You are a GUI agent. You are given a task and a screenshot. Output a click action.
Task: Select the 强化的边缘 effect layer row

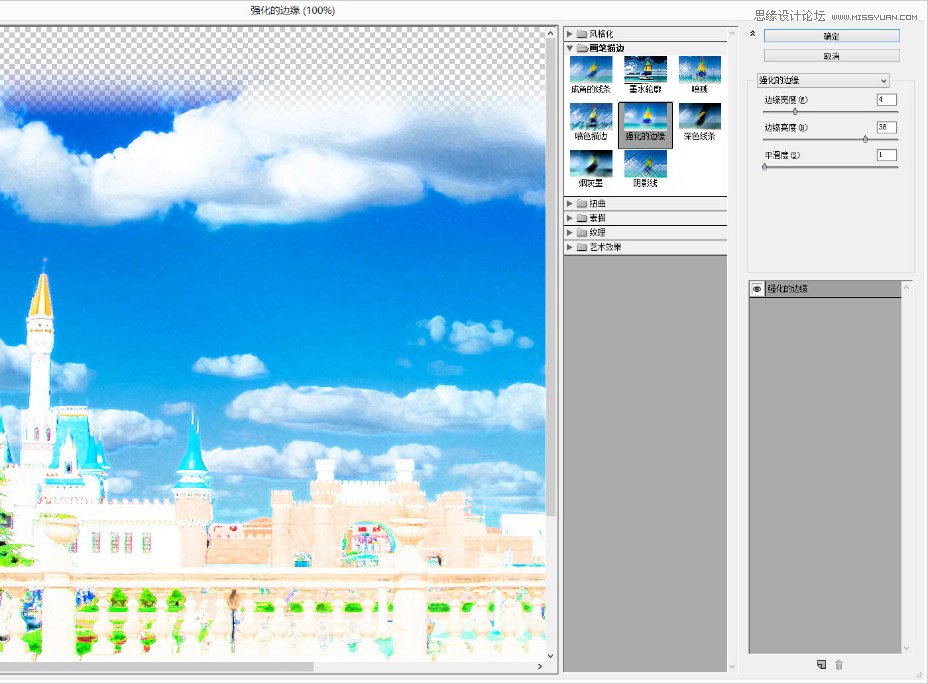point(825,289)
